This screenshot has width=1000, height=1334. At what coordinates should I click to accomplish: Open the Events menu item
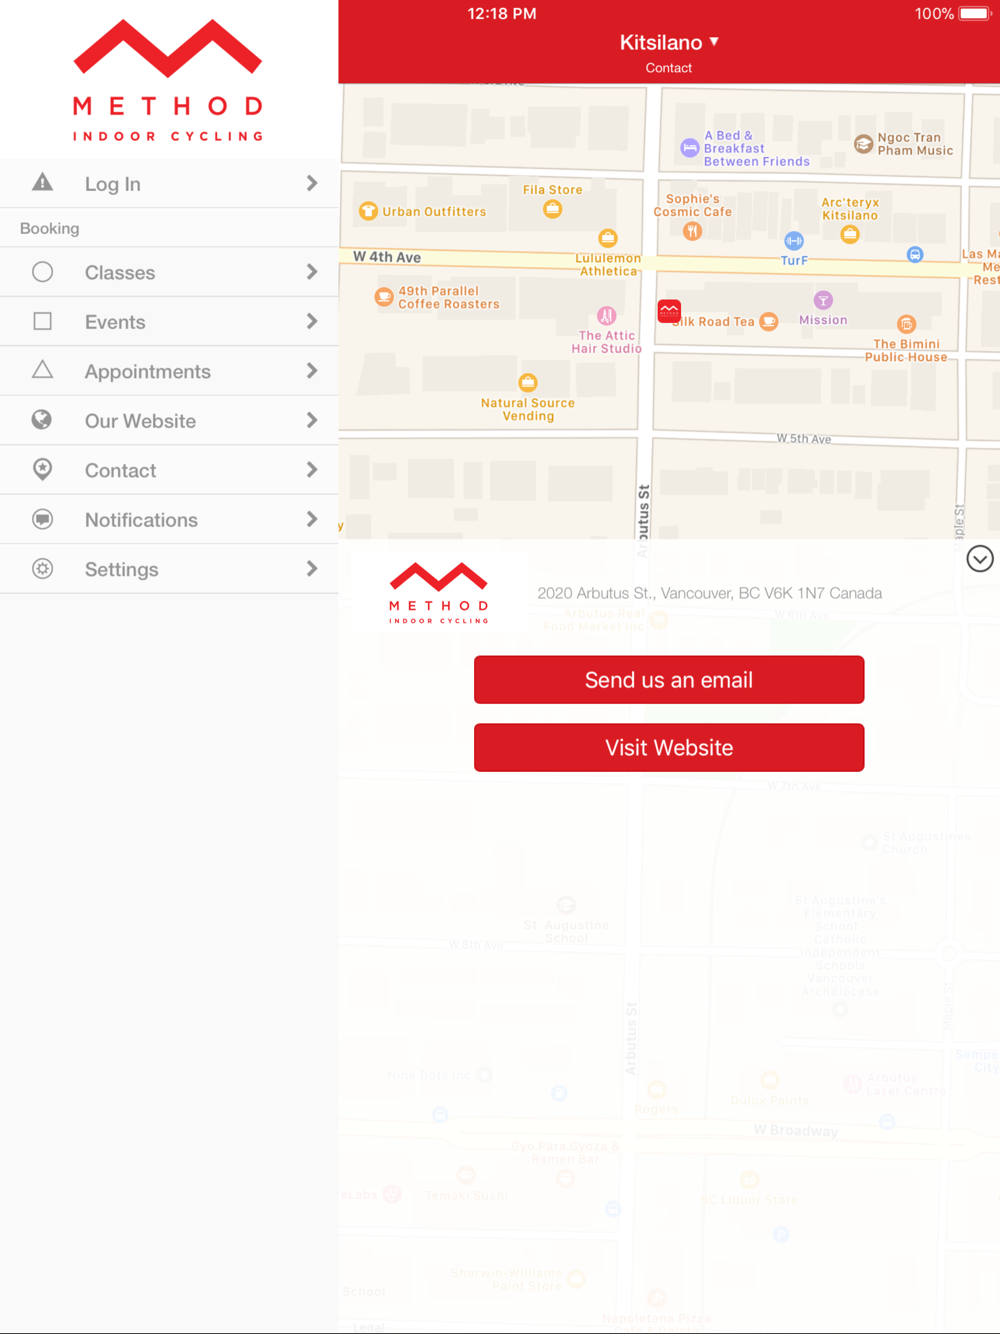[169, 321]
